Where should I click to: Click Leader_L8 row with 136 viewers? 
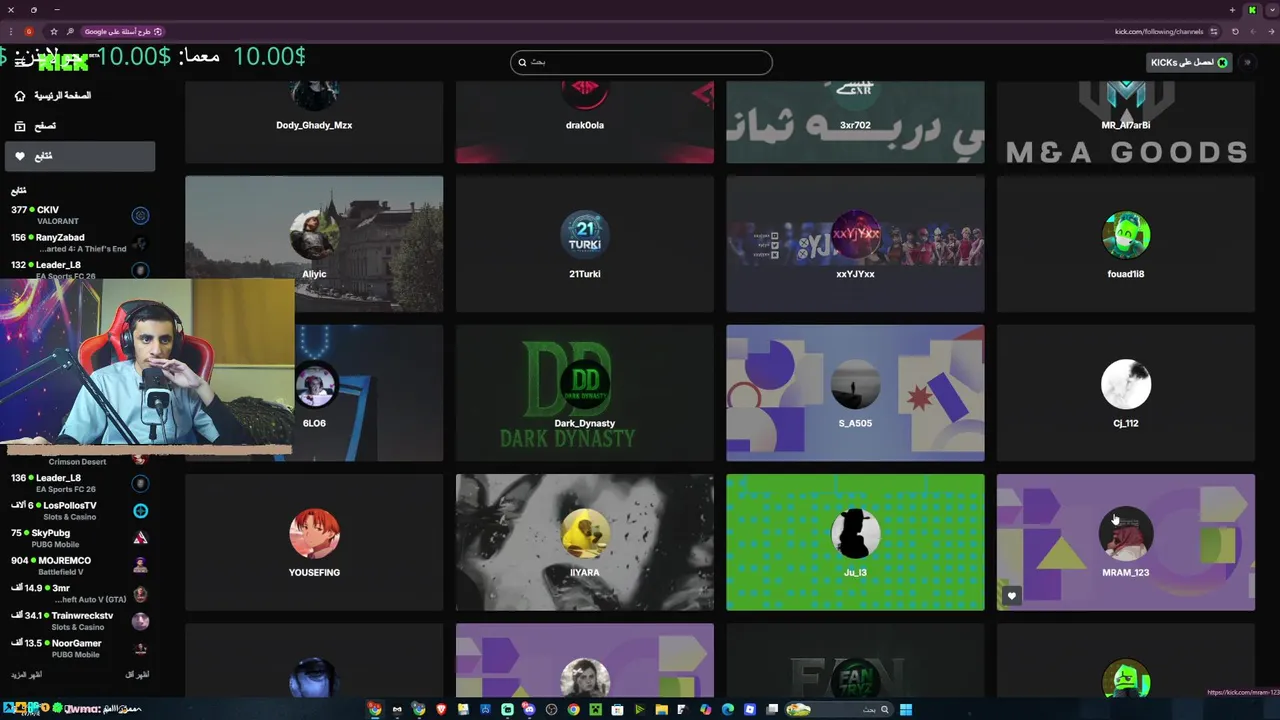[80, 483]
